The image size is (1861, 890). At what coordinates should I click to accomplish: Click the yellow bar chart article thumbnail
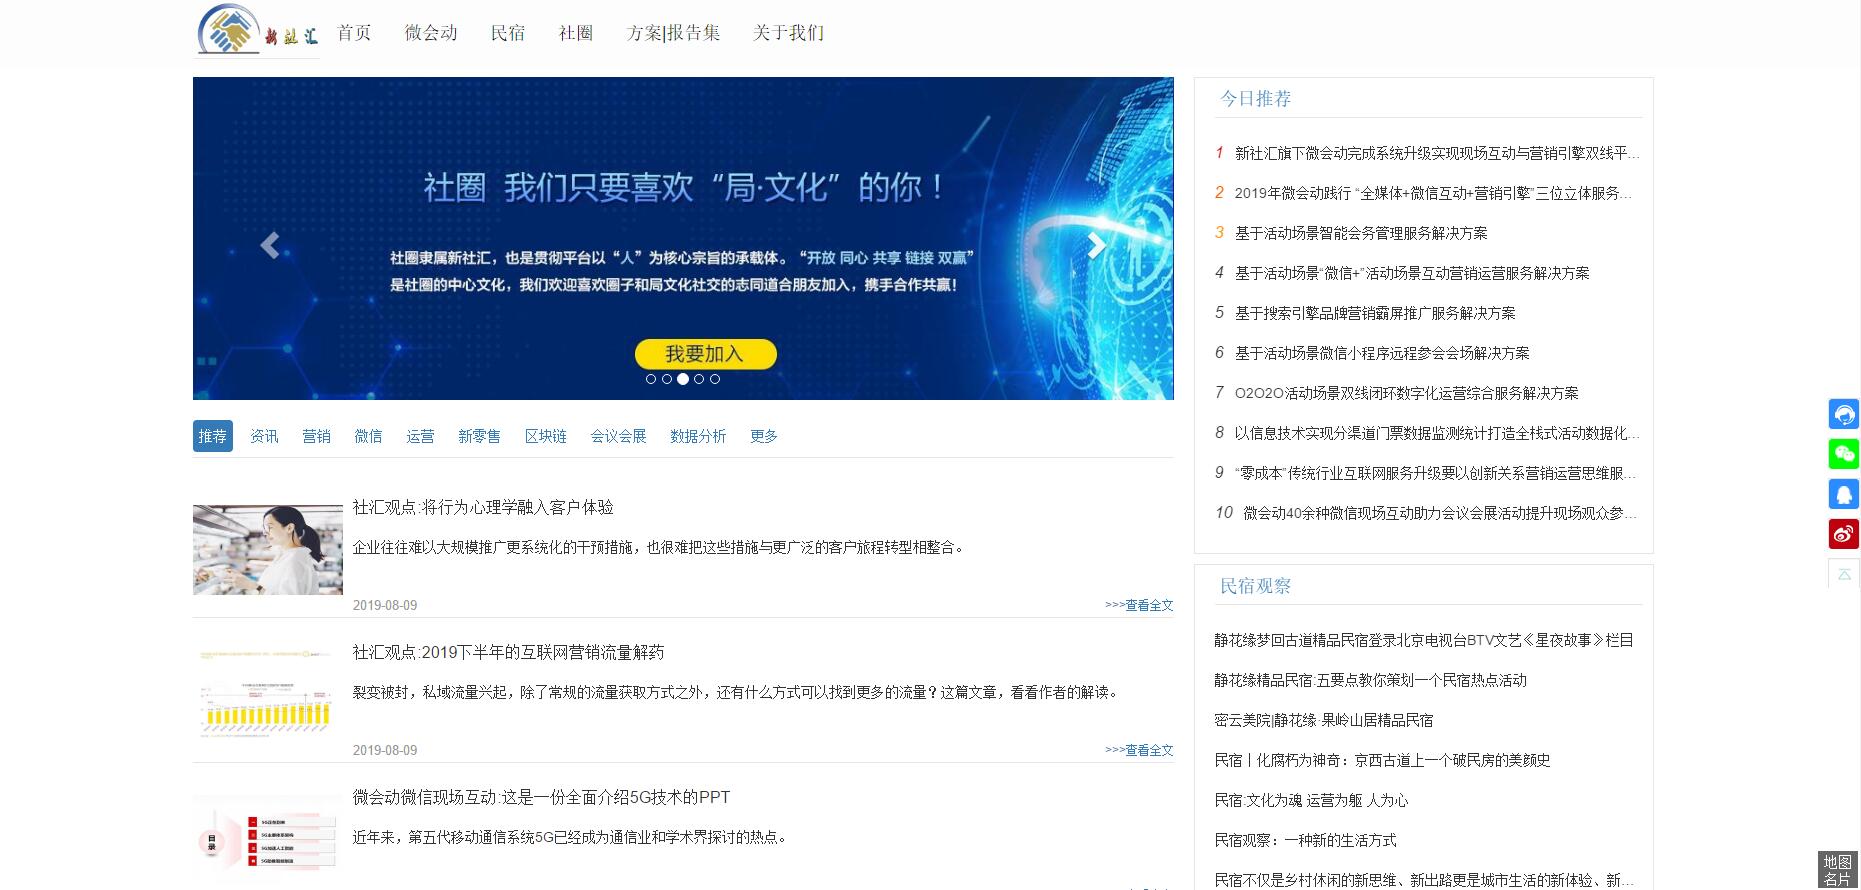(x=268, y=695)
